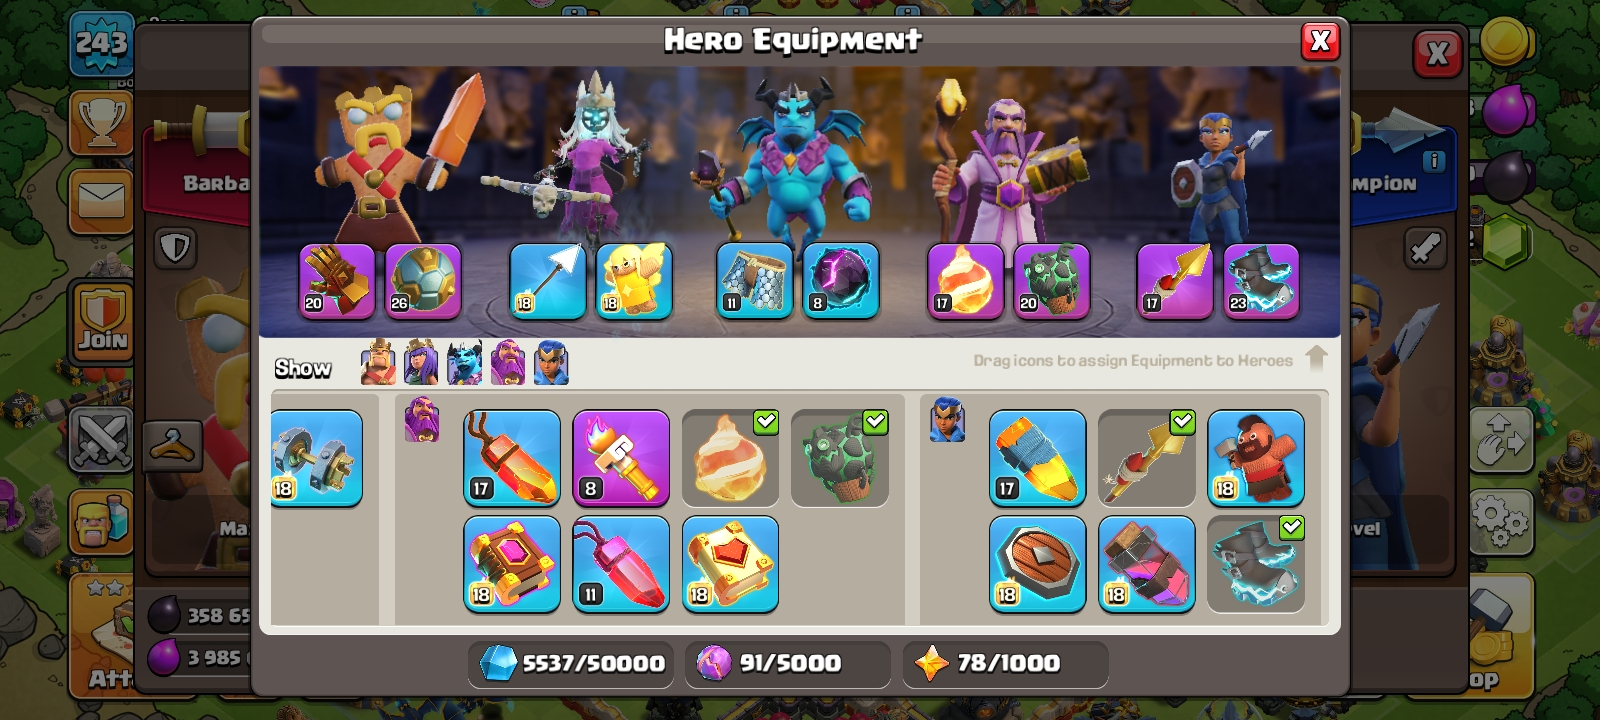
Task: Choose the Giant Arrow level 17 equipment
Action: click(x=1038, y=457)
